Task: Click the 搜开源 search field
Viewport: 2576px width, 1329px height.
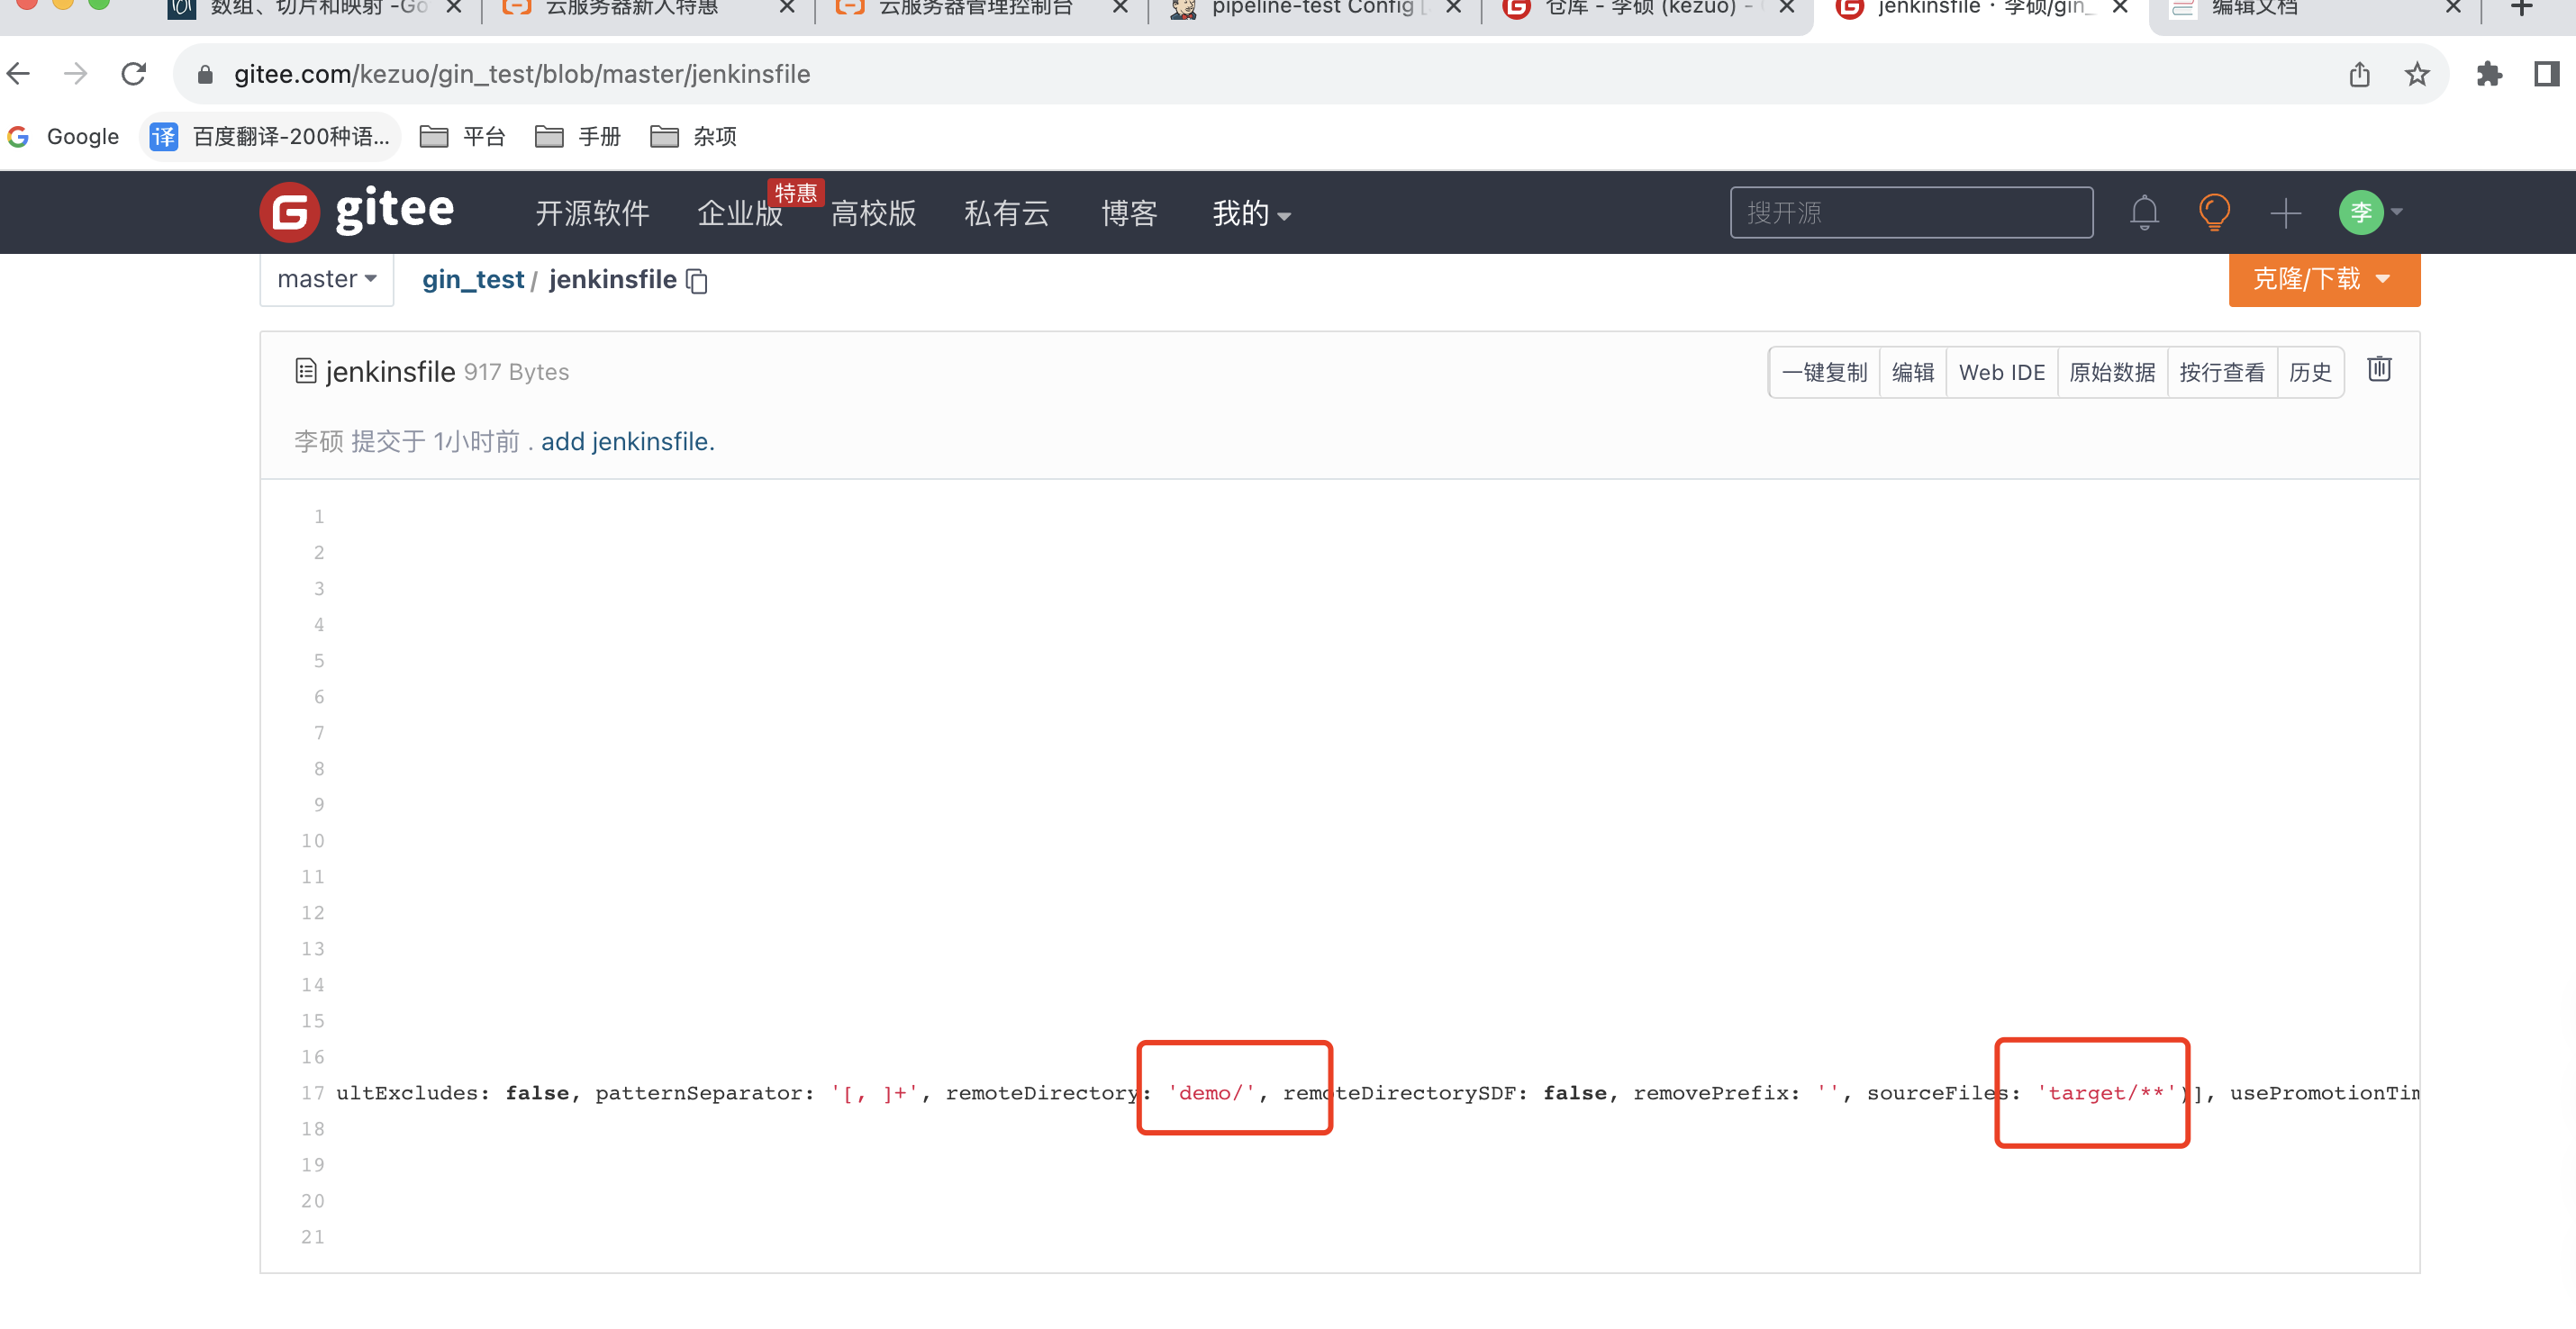Action: pyautogui.click(x=1911, y=212)
